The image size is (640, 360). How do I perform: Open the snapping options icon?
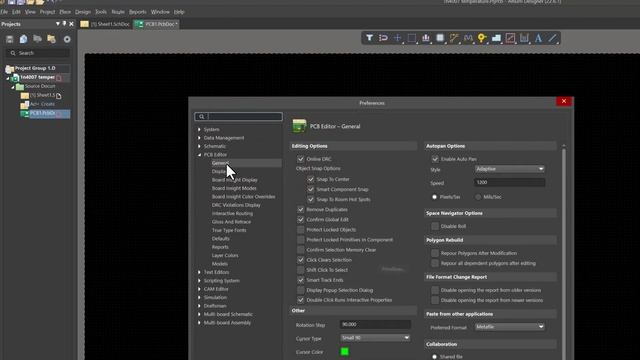point(383,38)
